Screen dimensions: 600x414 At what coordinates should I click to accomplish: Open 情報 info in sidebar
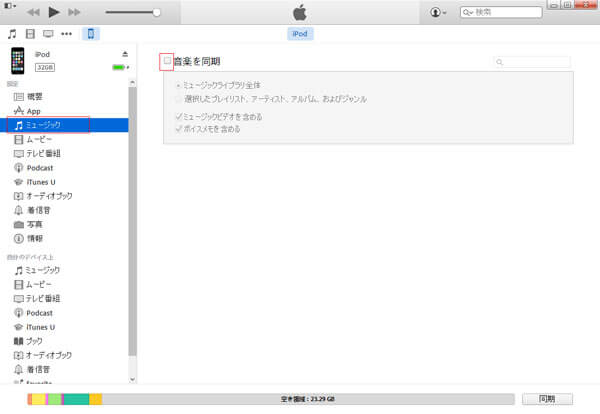click(28, 238)
